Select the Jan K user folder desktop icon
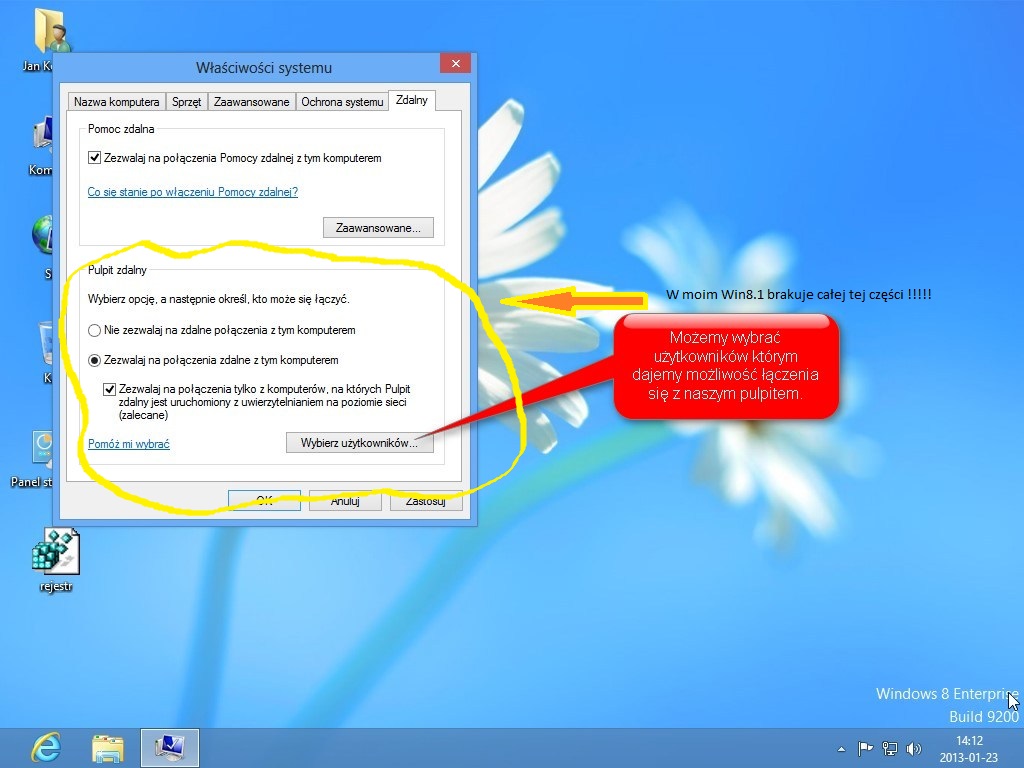Image resolution: width=1024 pixels, height=768 pixels. pyautogui.click(x=47, y=38)
